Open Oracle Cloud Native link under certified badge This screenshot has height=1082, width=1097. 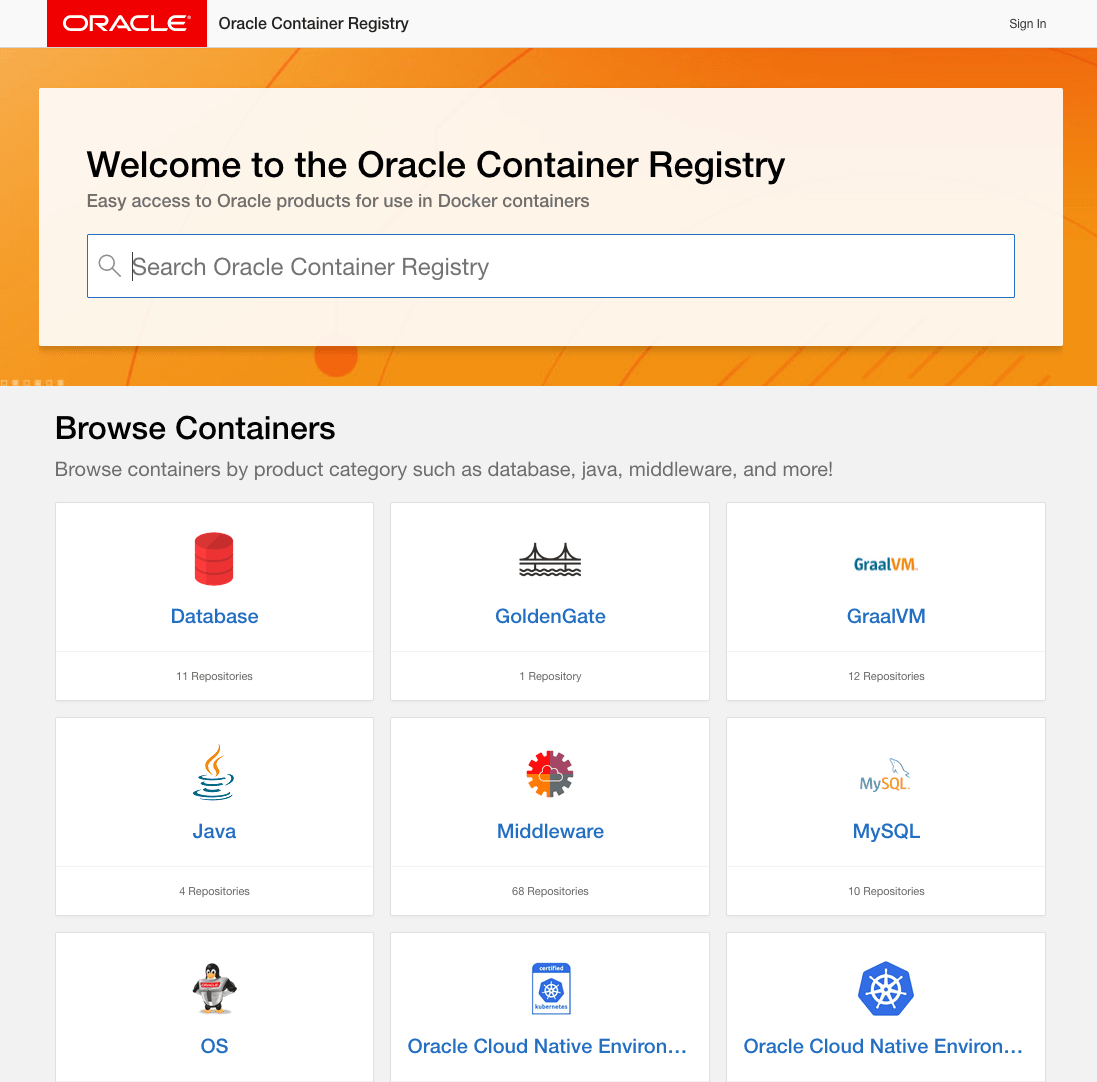point(547,1046)
